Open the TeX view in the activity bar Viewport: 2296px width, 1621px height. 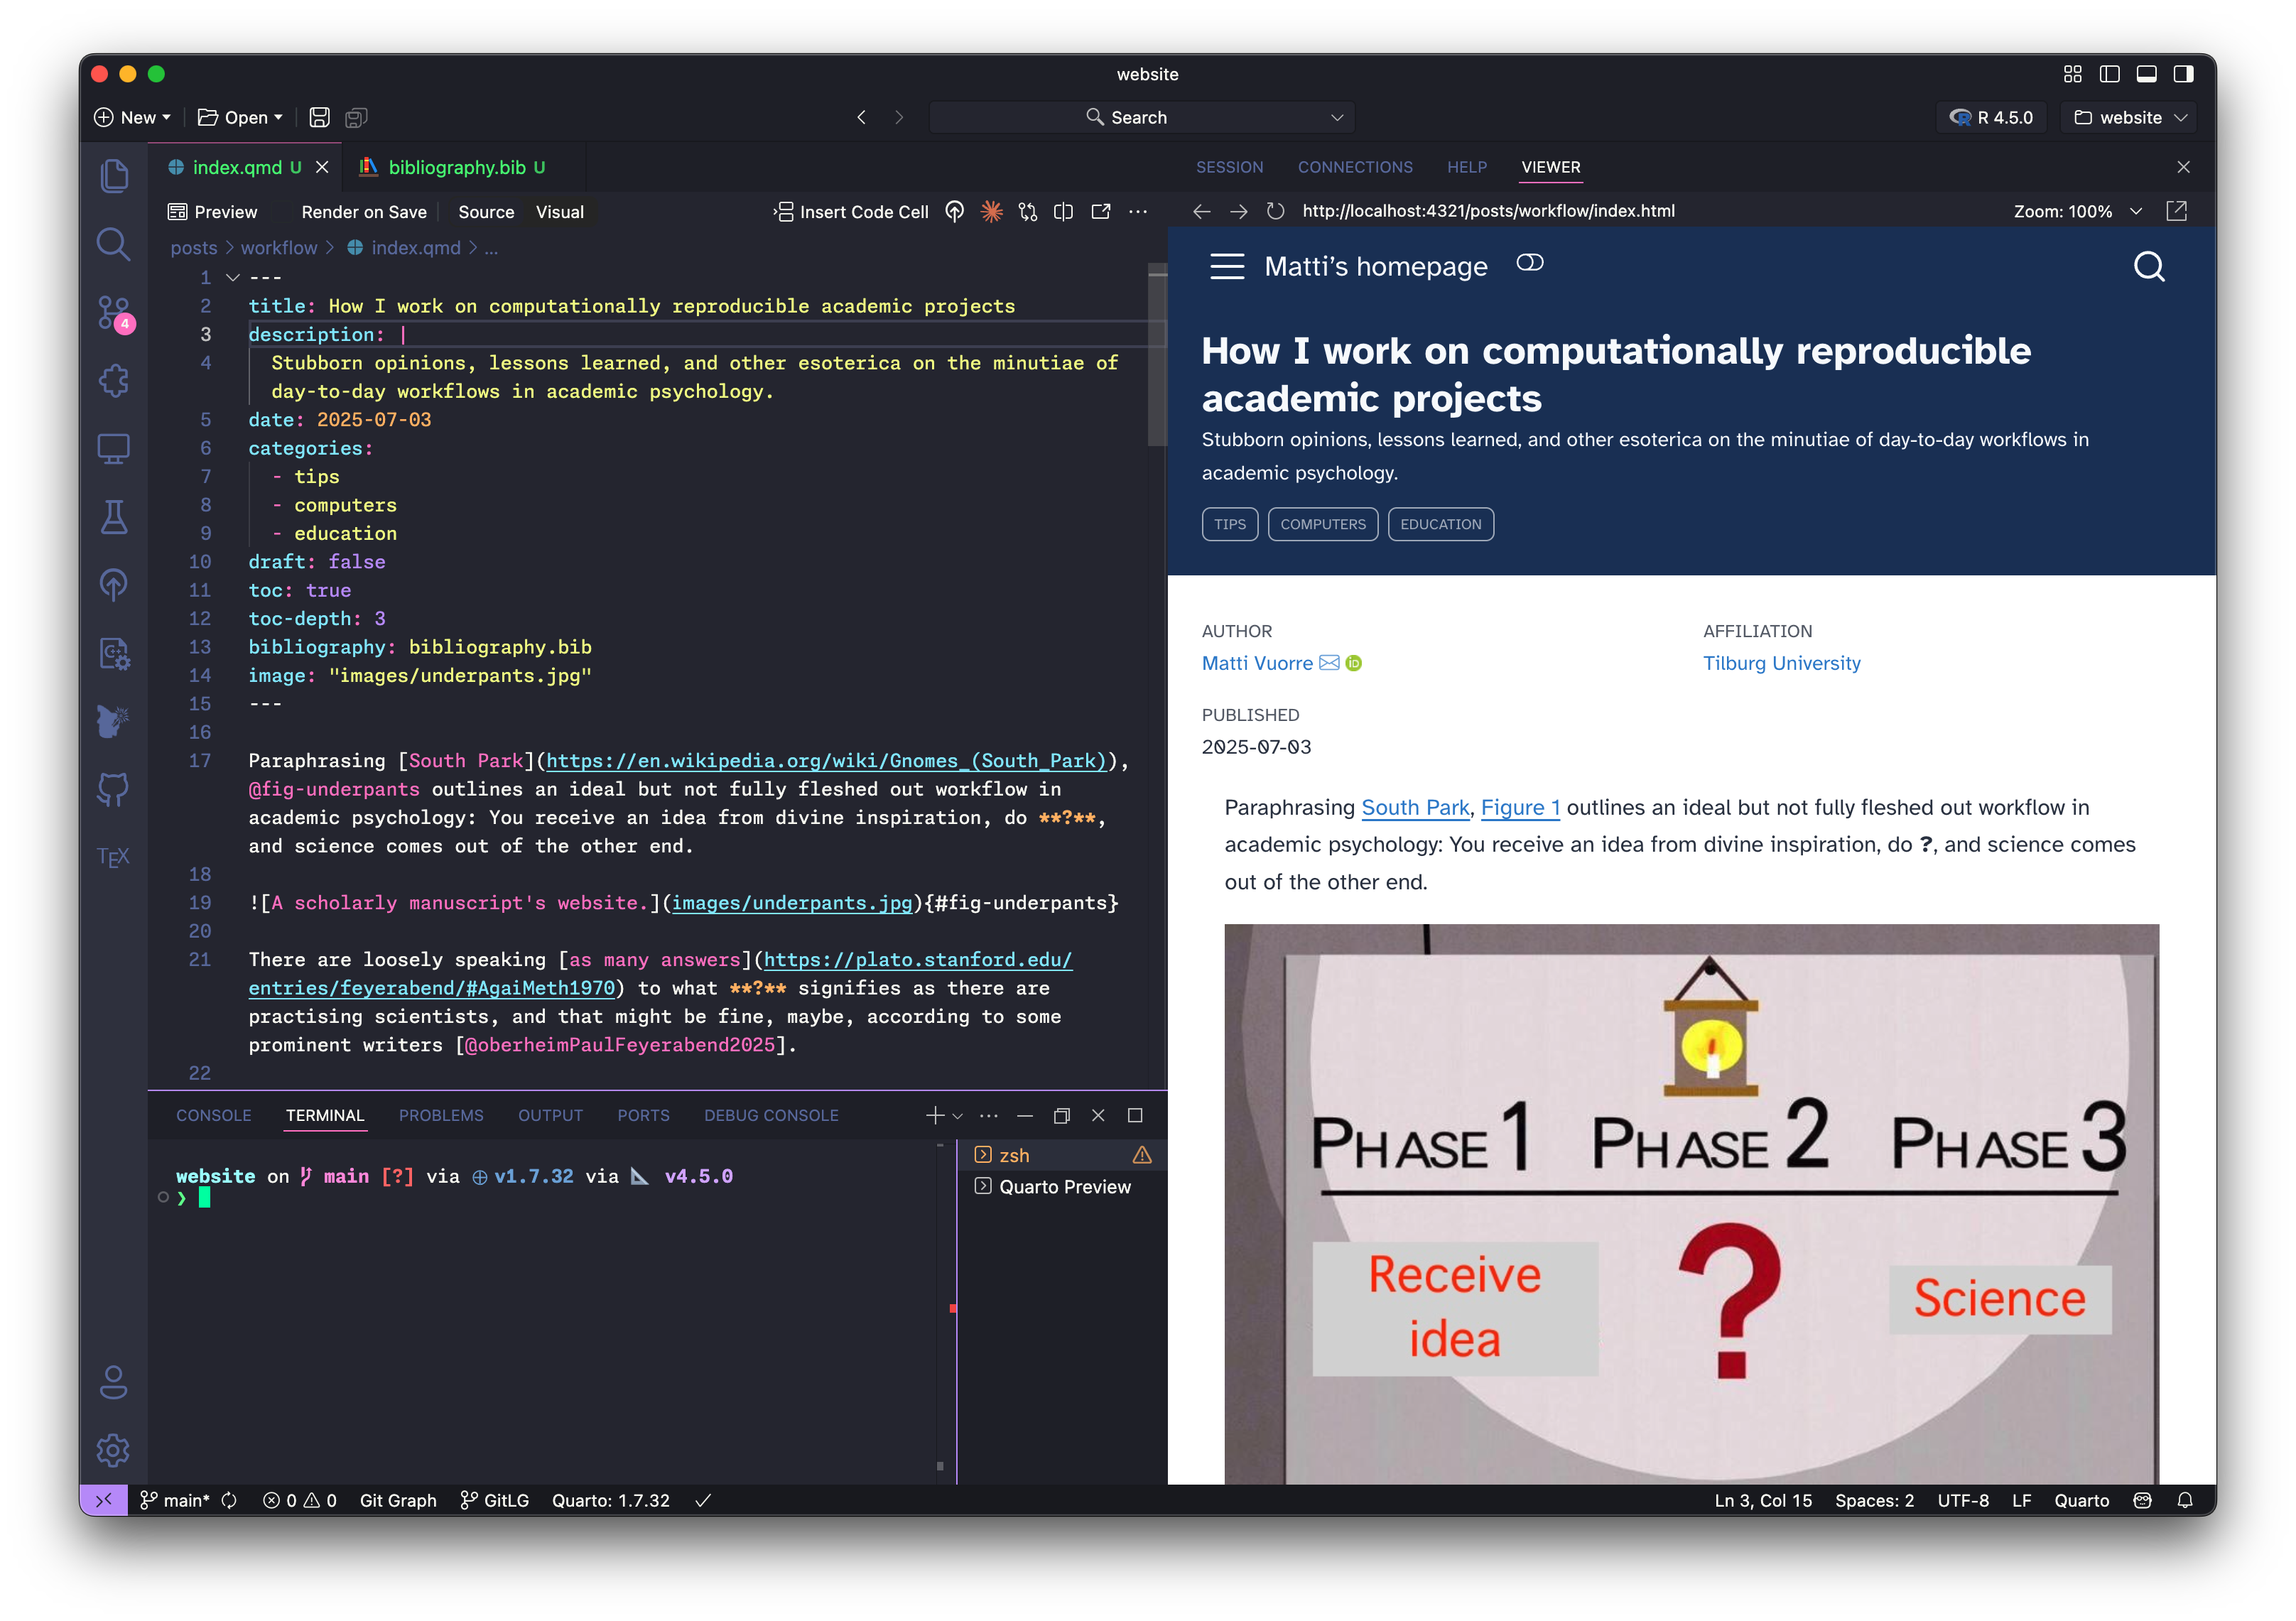[114, 857]
